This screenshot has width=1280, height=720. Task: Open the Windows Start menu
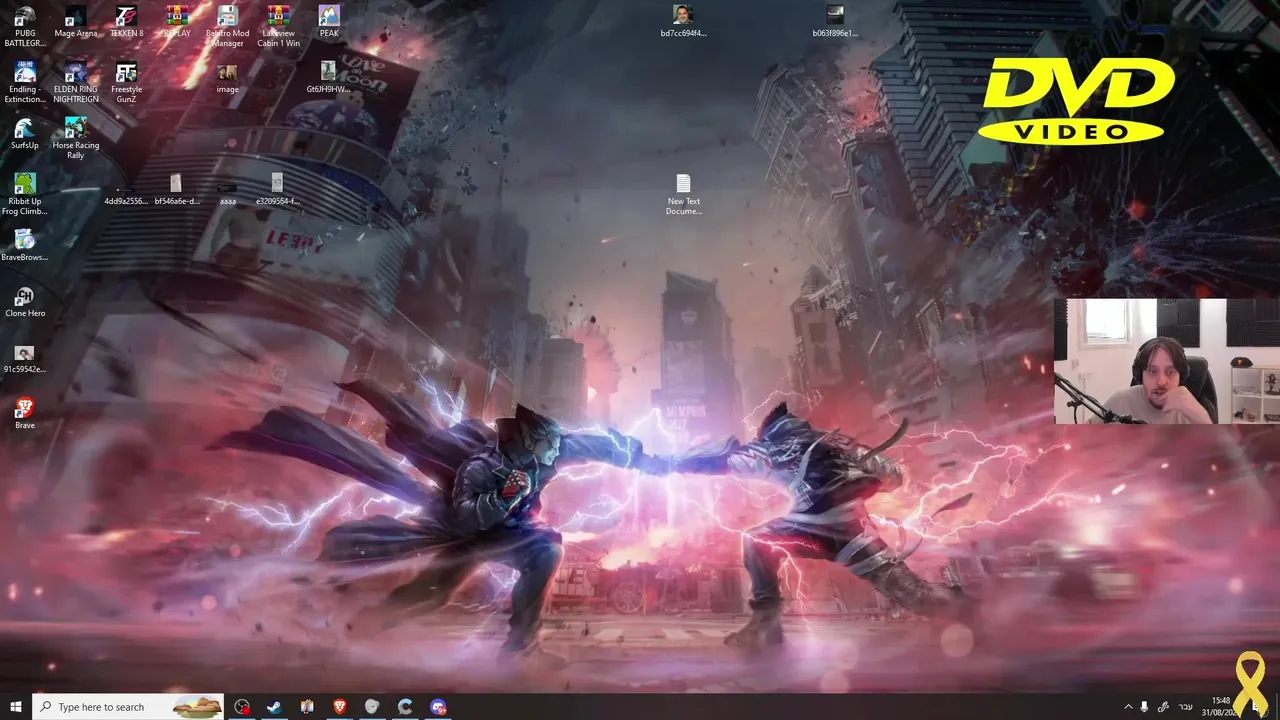16,707
